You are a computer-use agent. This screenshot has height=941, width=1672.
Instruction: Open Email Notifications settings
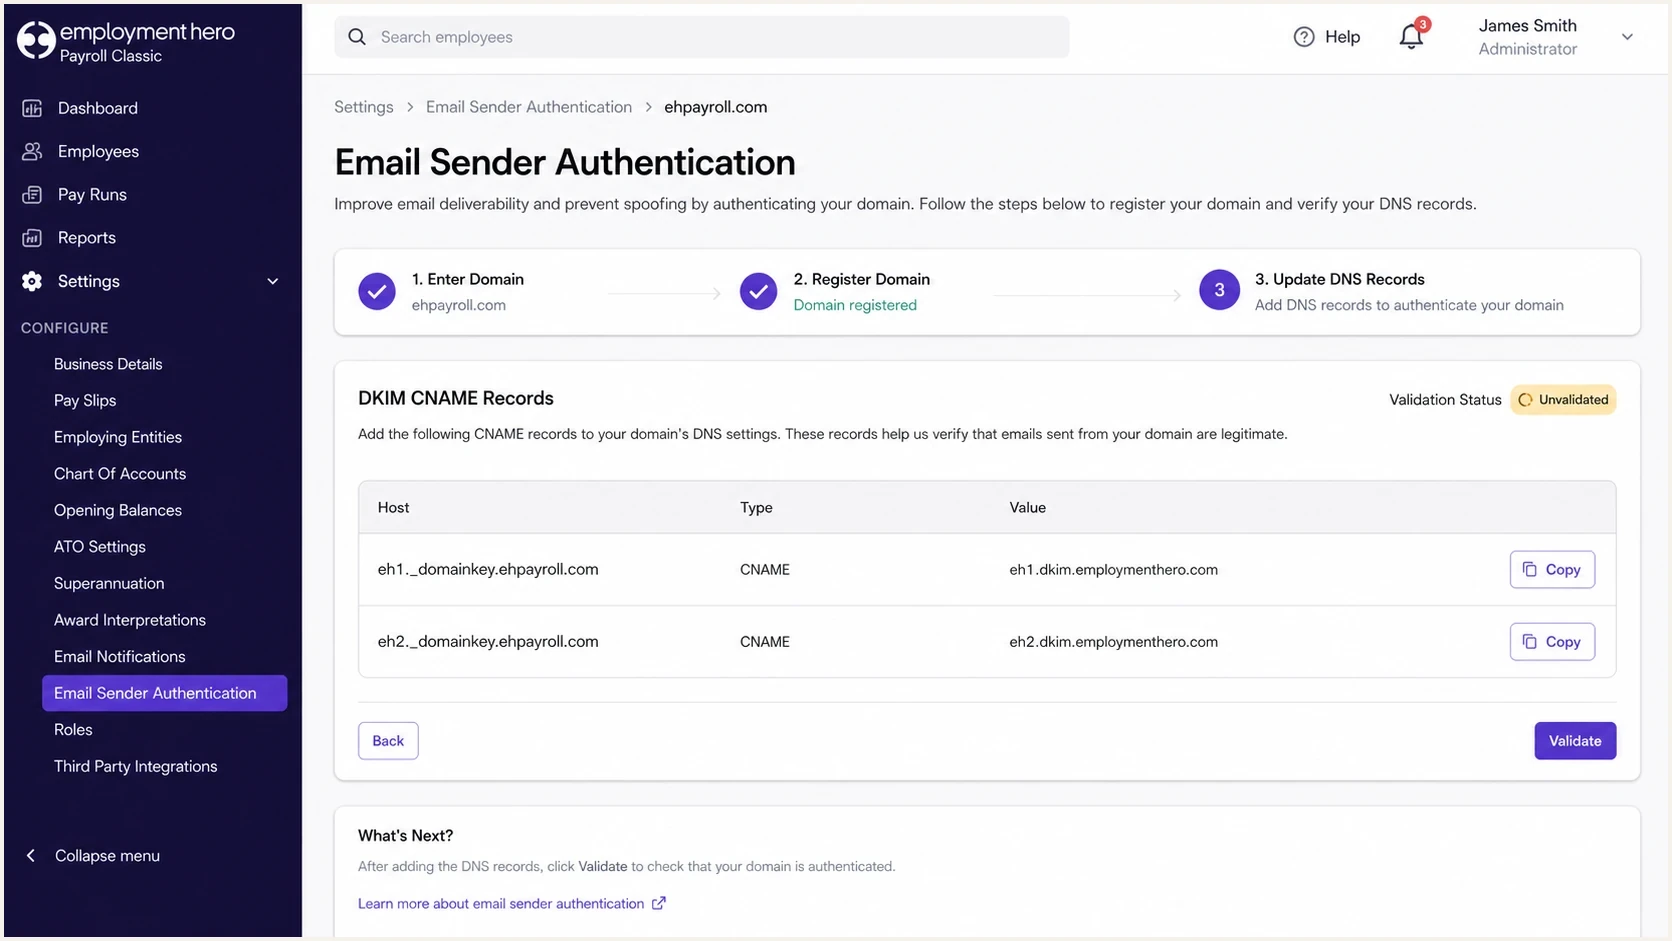[120, 656]
